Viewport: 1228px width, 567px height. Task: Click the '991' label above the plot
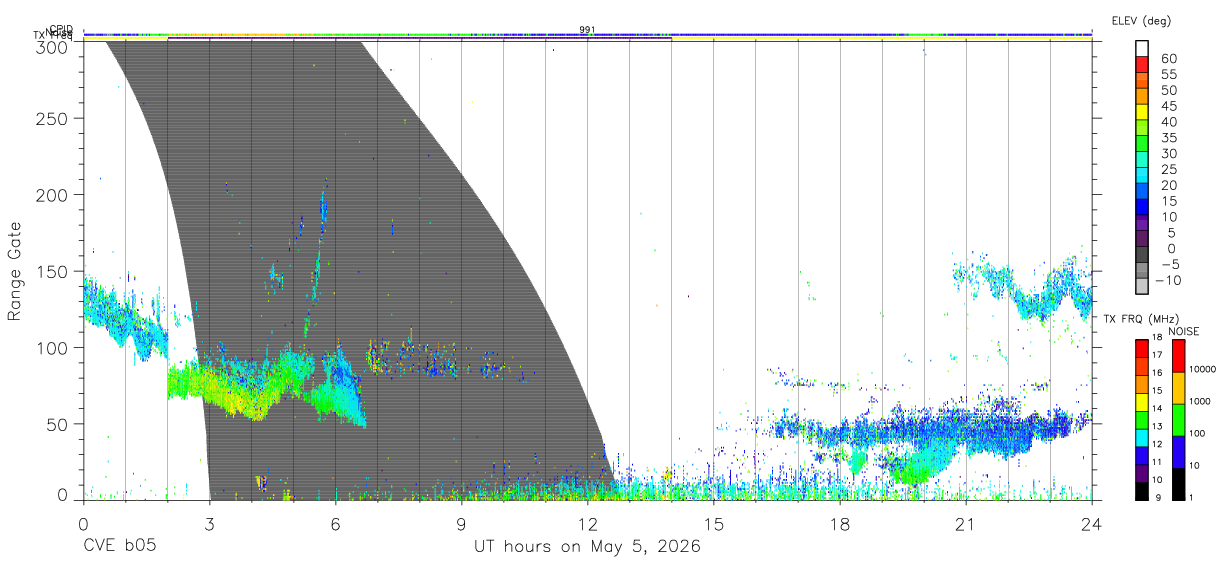tap(587, 30)
